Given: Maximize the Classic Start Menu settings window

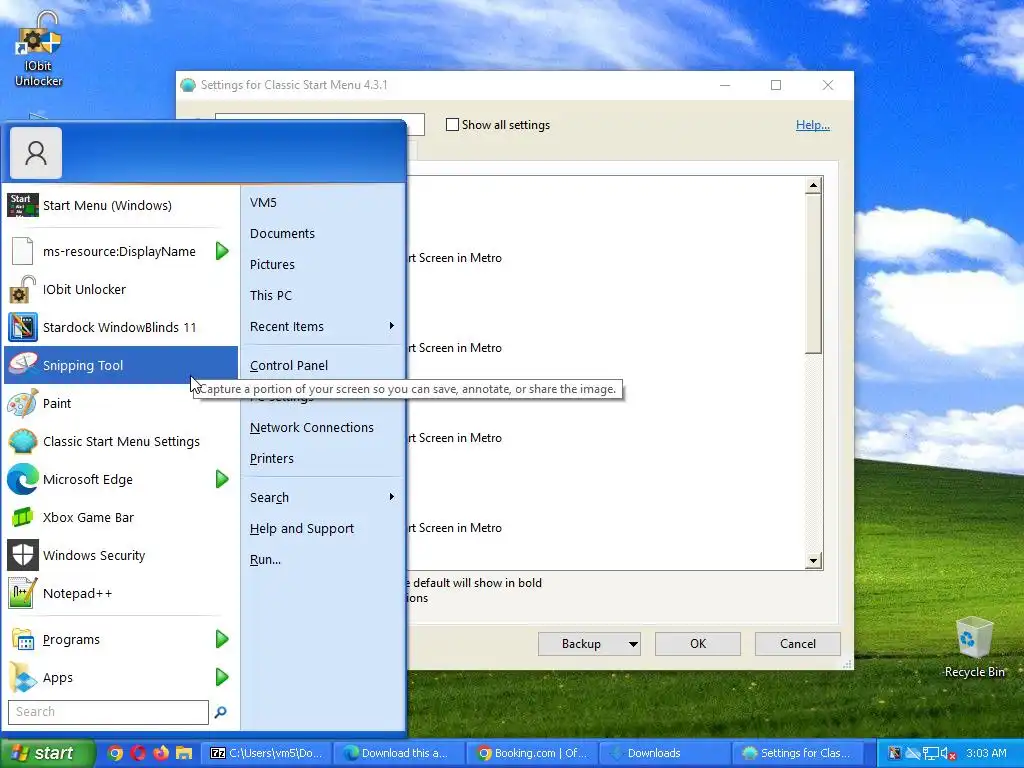Looking at the screenshot, I should coord(776,85).
